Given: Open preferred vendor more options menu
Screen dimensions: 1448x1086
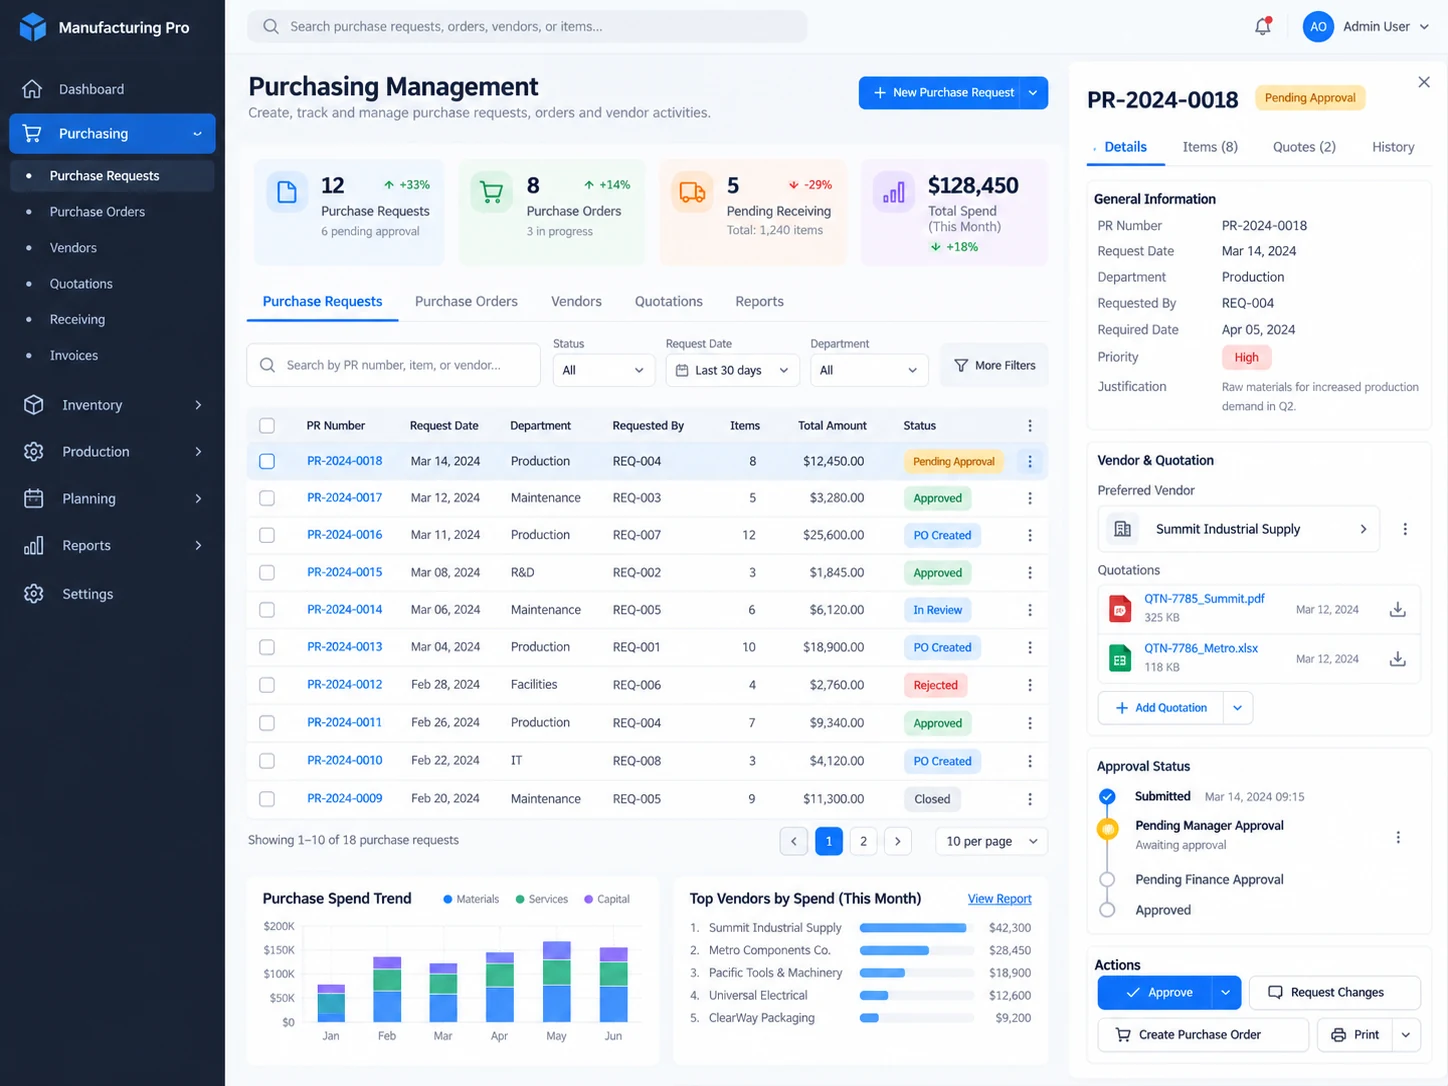Looking at the screenshot, I should click(x=1405, y=529).
